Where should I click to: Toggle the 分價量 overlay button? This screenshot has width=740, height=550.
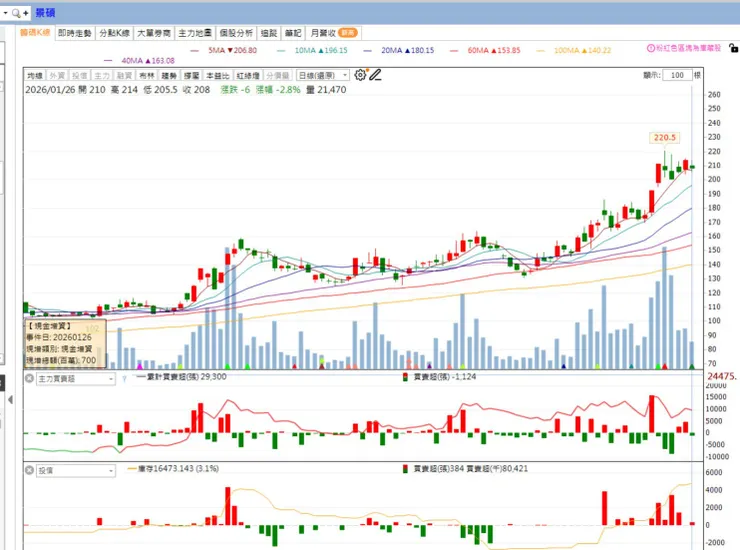coord(278,76)
